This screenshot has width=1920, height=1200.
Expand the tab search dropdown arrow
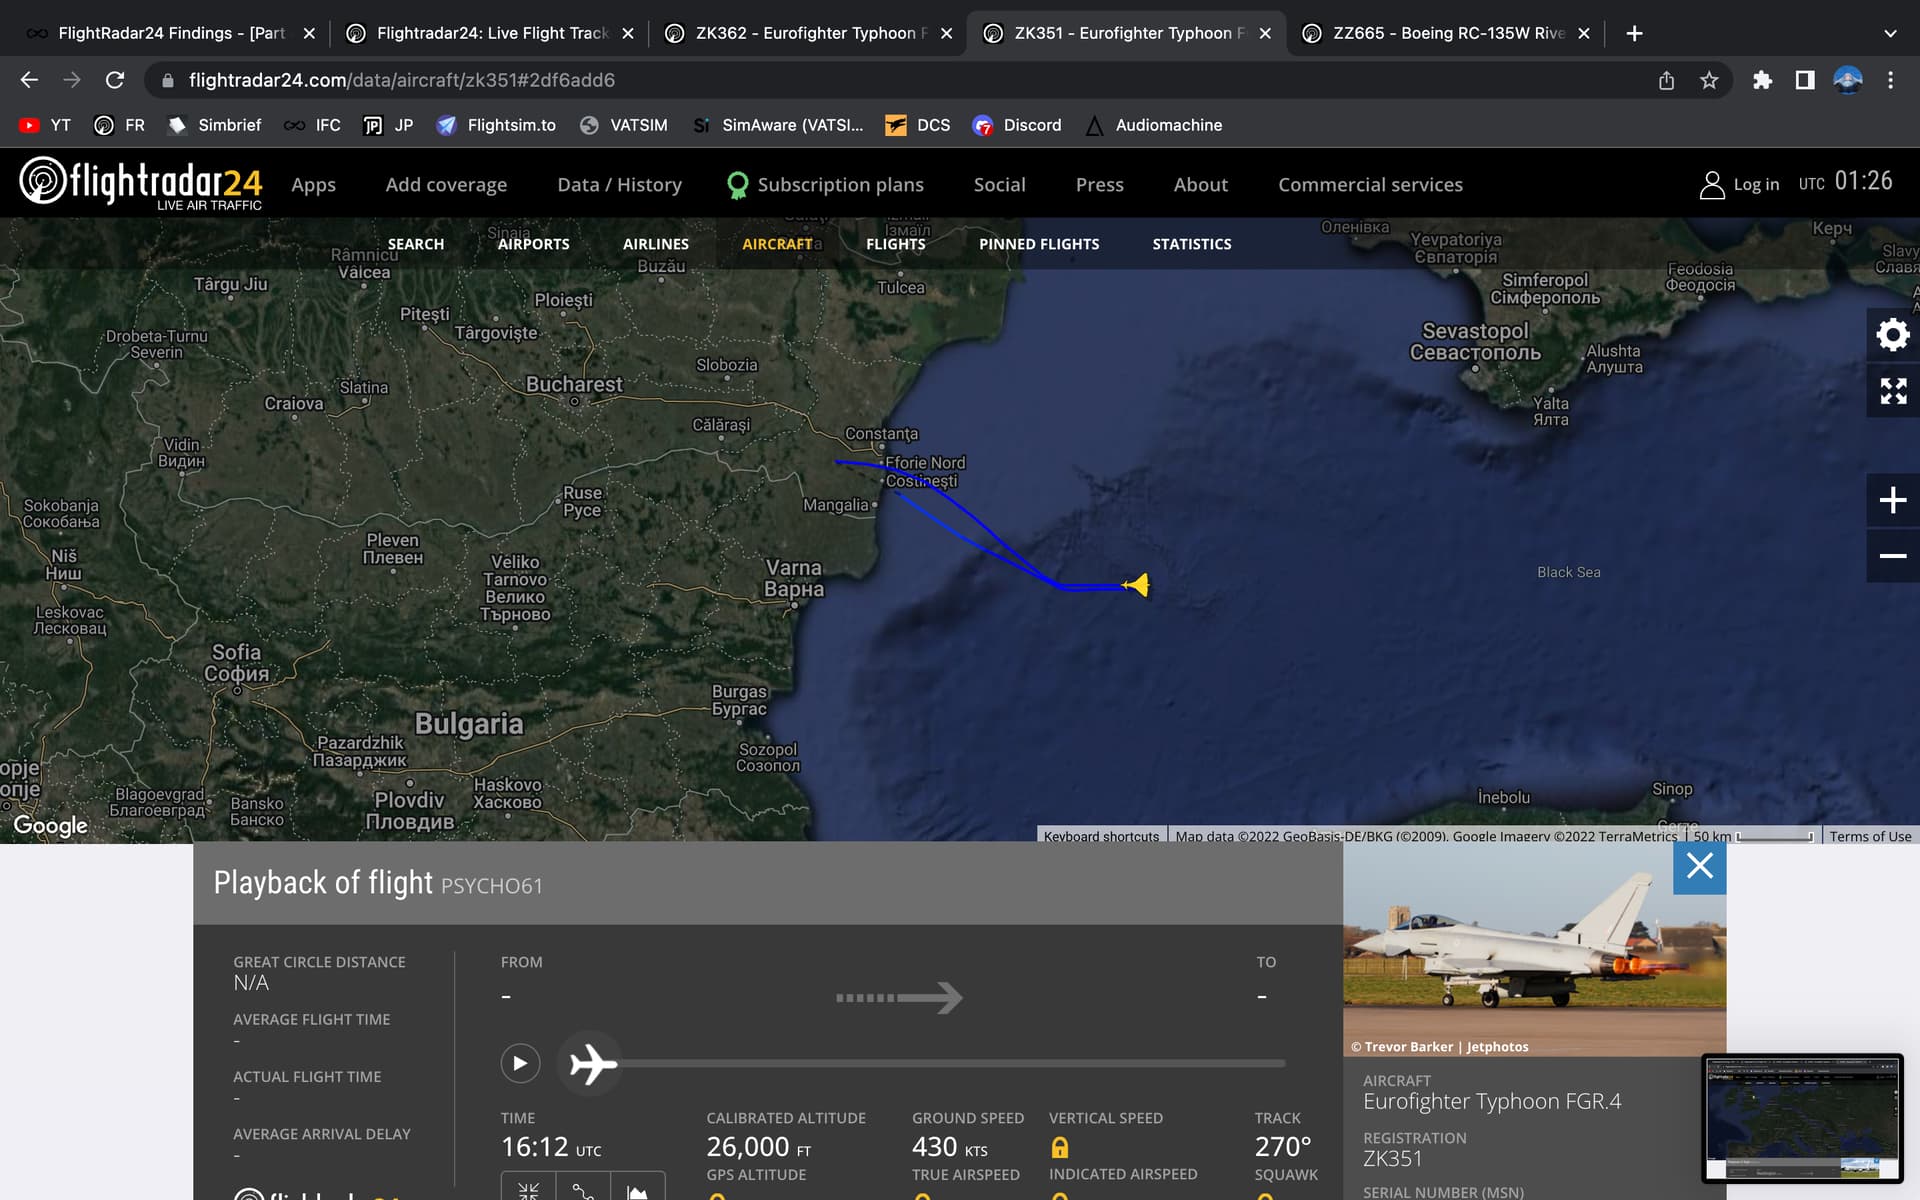click(1889, 33)
